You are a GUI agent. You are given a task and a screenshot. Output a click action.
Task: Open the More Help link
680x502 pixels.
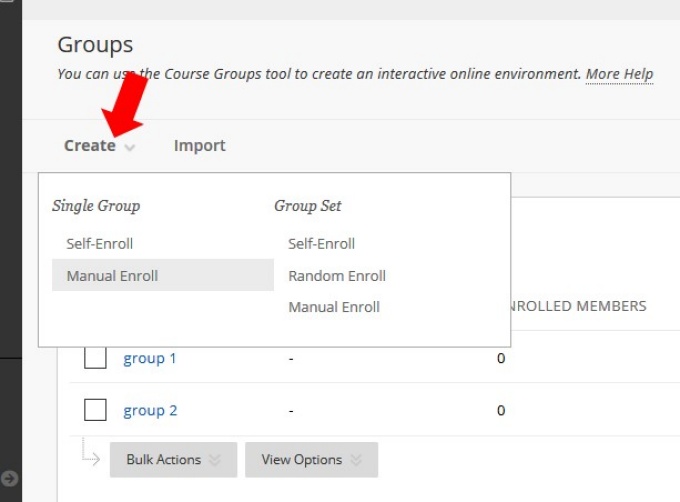(x=619, y=74)
